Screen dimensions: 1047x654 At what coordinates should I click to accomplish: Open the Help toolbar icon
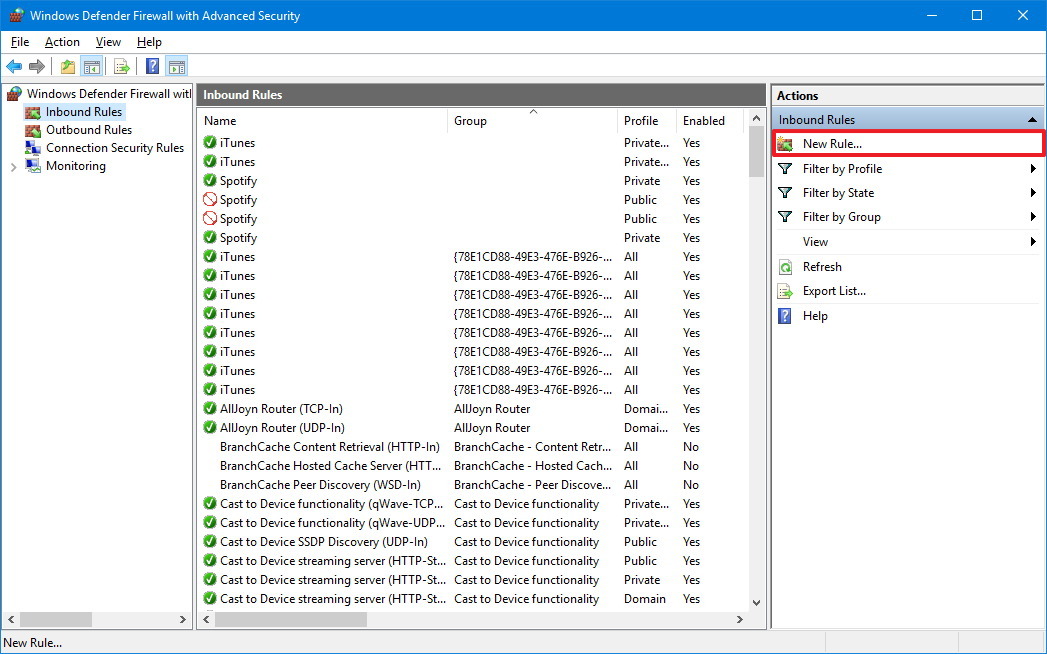(x=150, y=66)
